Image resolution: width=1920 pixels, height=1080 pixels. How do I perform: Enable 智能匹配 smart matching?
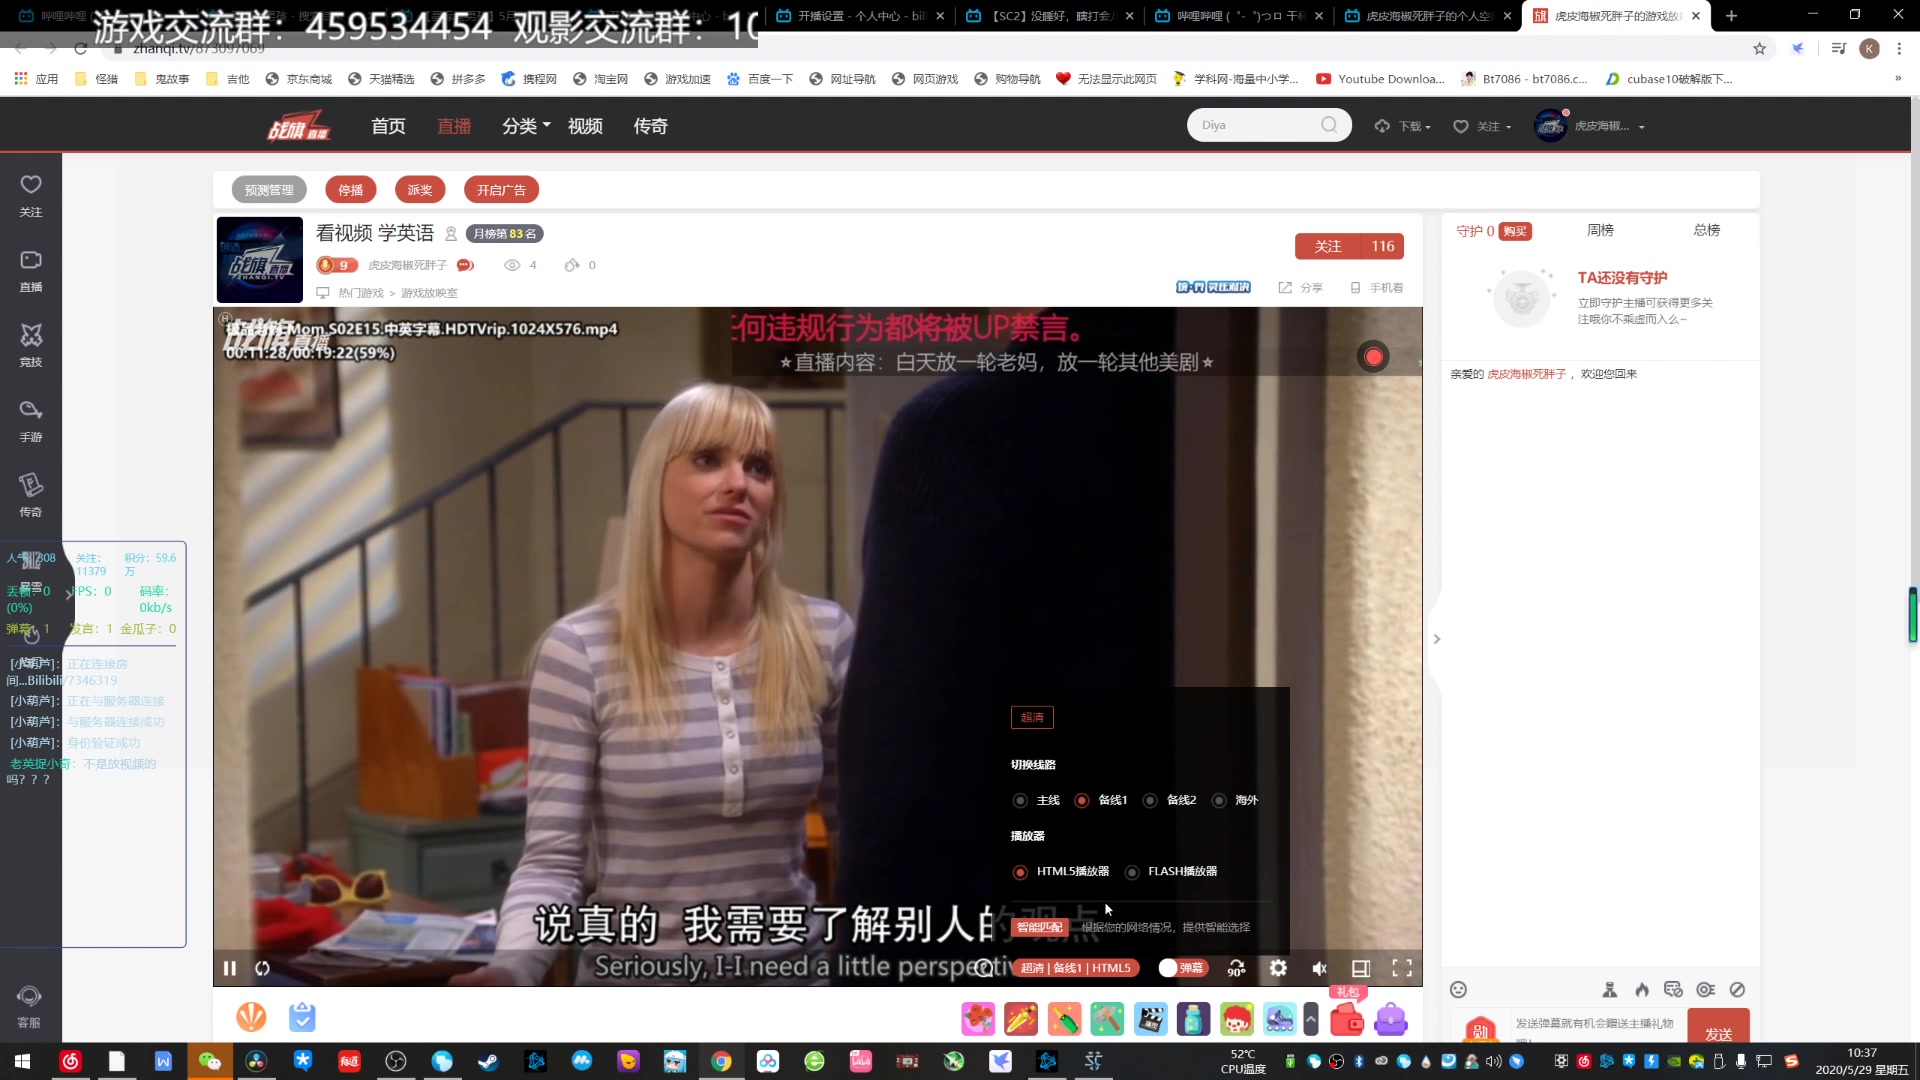point(1040,927)
